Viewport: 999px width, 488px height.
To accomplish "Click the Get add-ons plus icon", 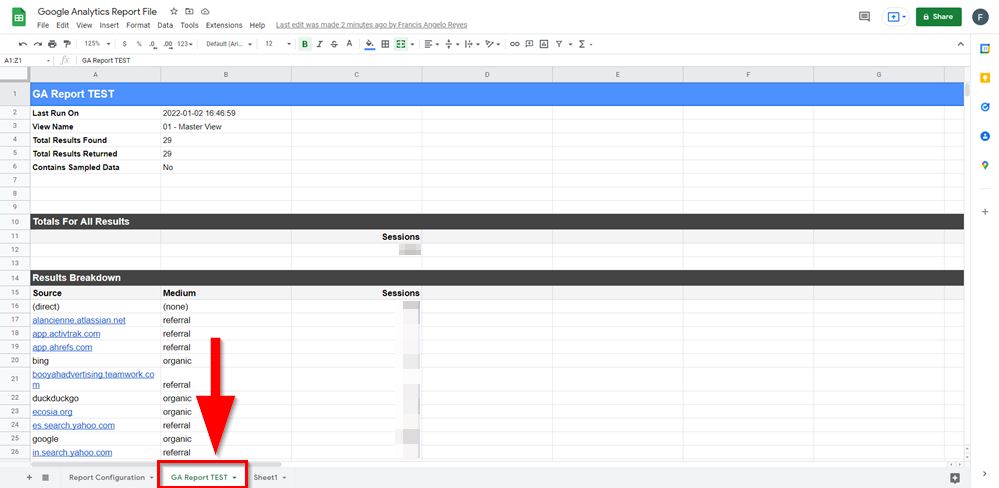I will click(985, 212).
